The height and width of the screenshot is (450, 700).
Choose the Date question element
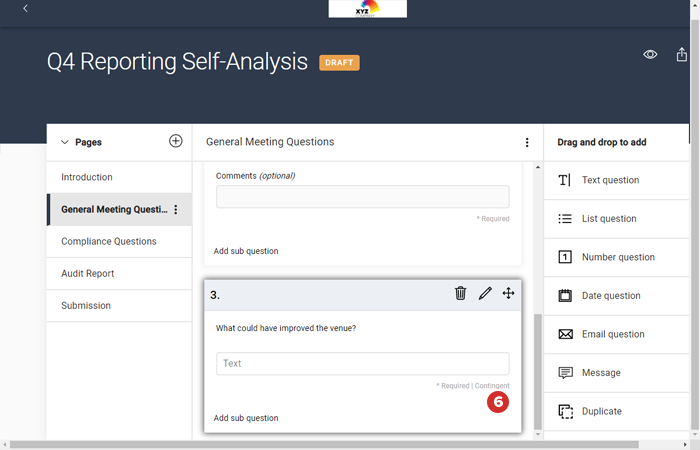[610, 296]
